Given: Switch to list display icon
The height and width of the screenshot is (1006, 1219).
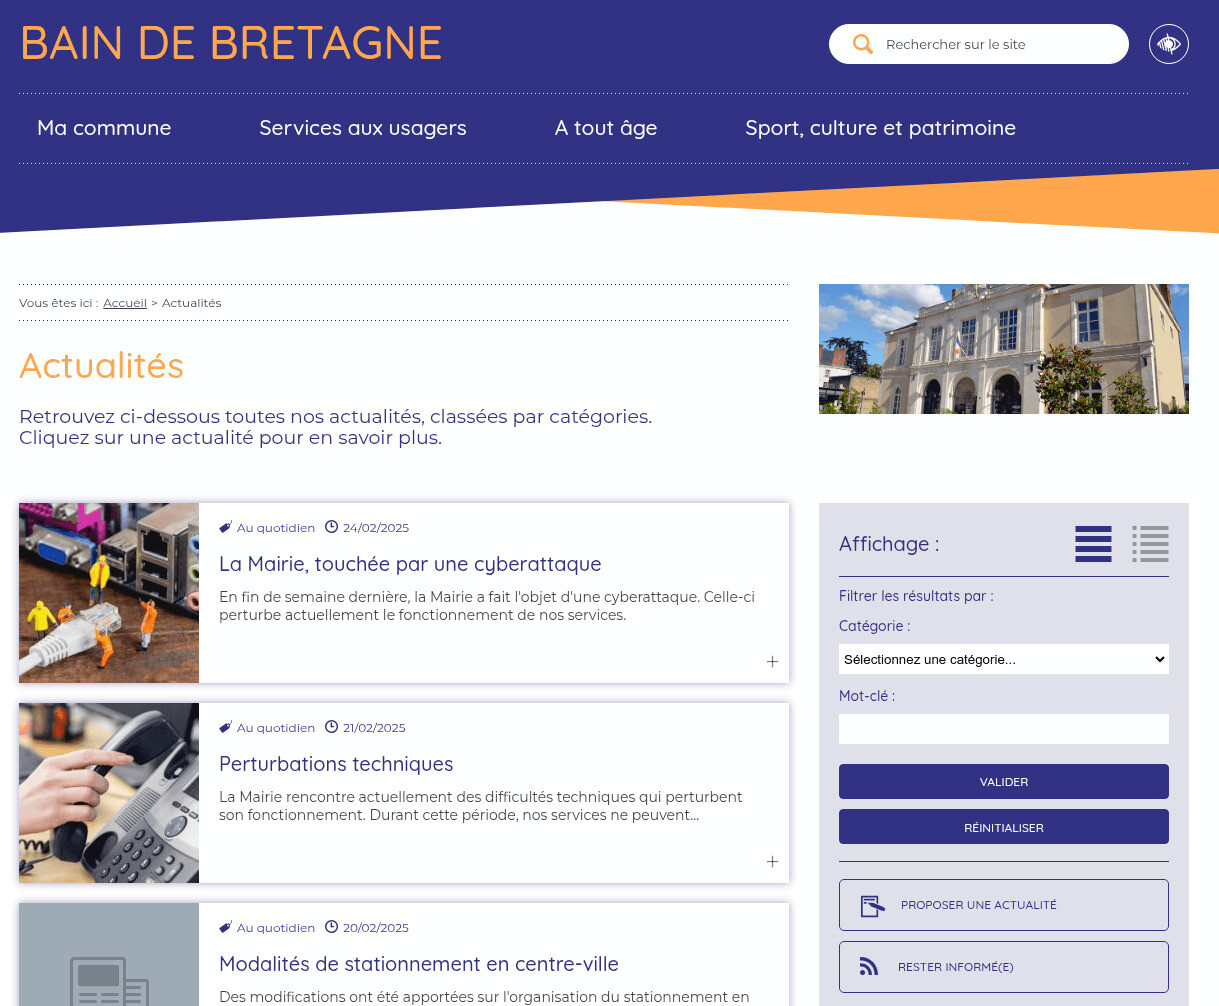Looking at the screenshot, I should click(x=1150, y=544).
